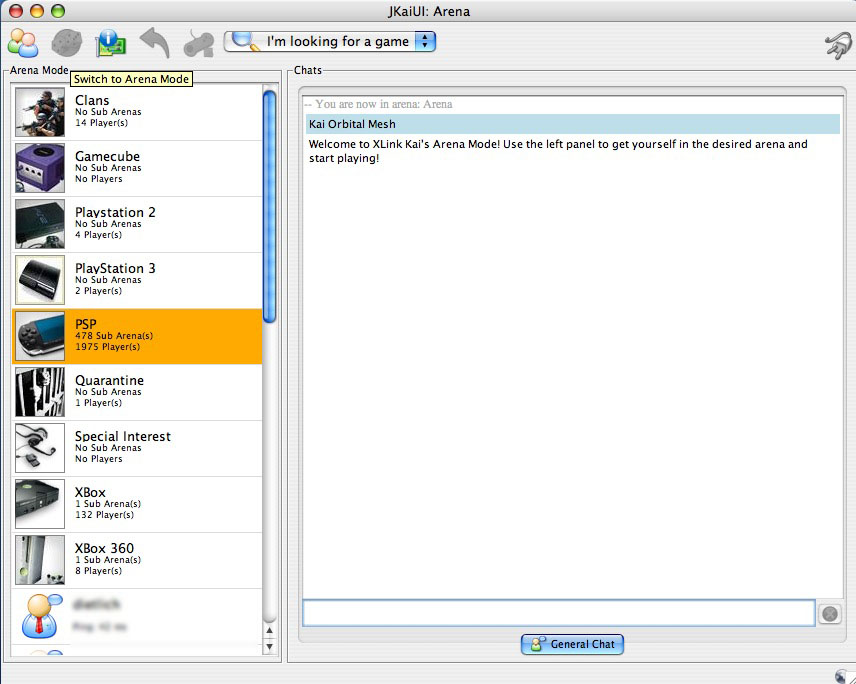Click the asteroid icon in toolbar
Viewport: 856px width, 684px height.
66,43
